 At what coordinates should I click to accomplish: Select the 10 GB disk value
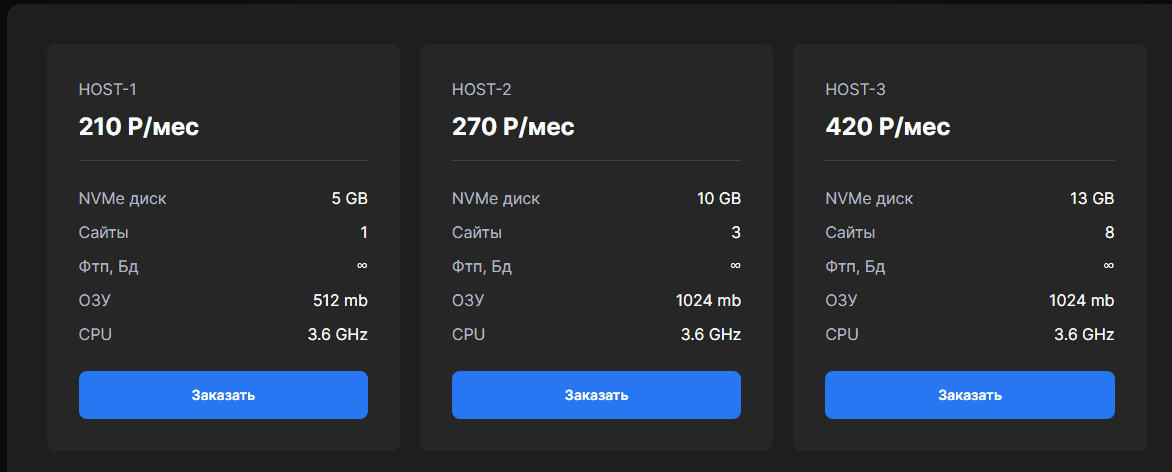coord(719,198)
